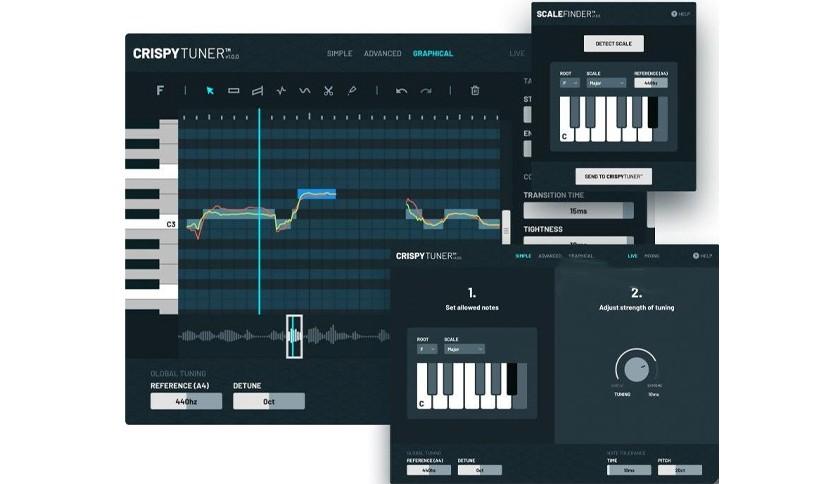Viewport: 836px width, 484px height.
Task: Enable Live mode in the front CrispyTuner window
Action: [632, 256]
